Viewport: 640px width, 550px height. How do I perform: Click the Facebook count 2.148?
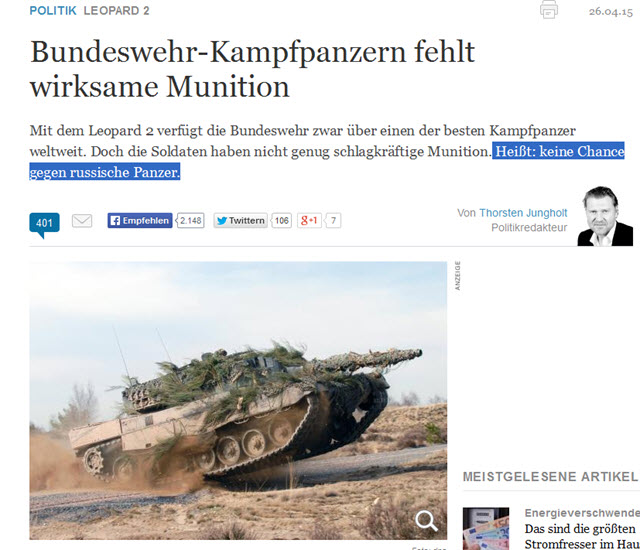(190, 221)
